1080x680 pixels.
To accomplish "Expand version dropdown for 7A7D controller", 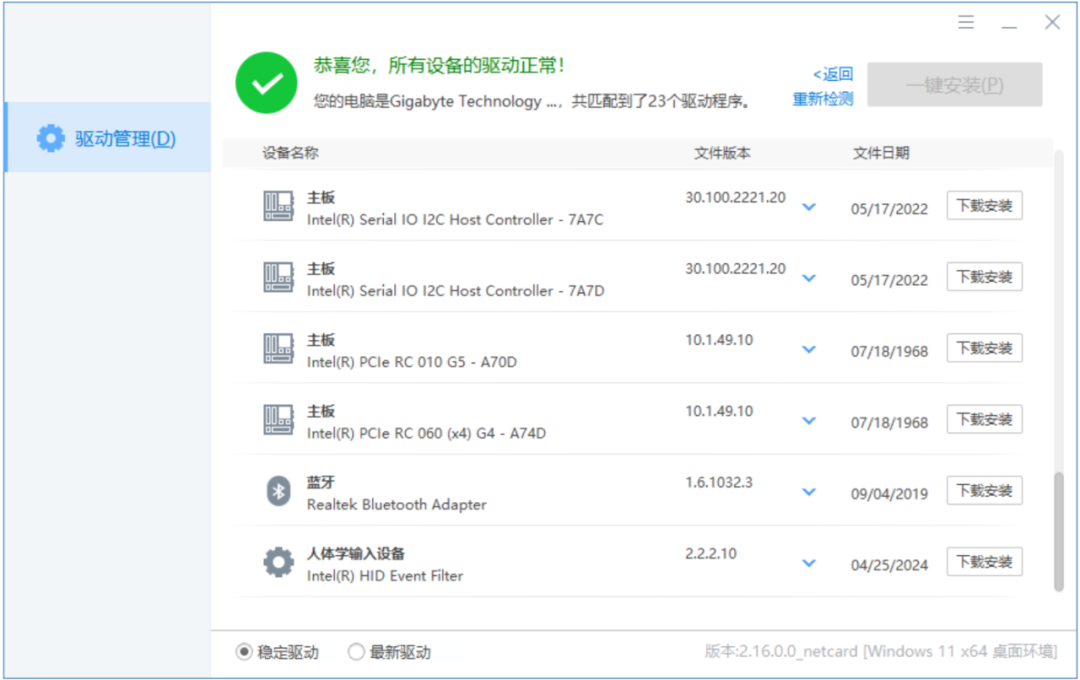I will click(809, 278).
